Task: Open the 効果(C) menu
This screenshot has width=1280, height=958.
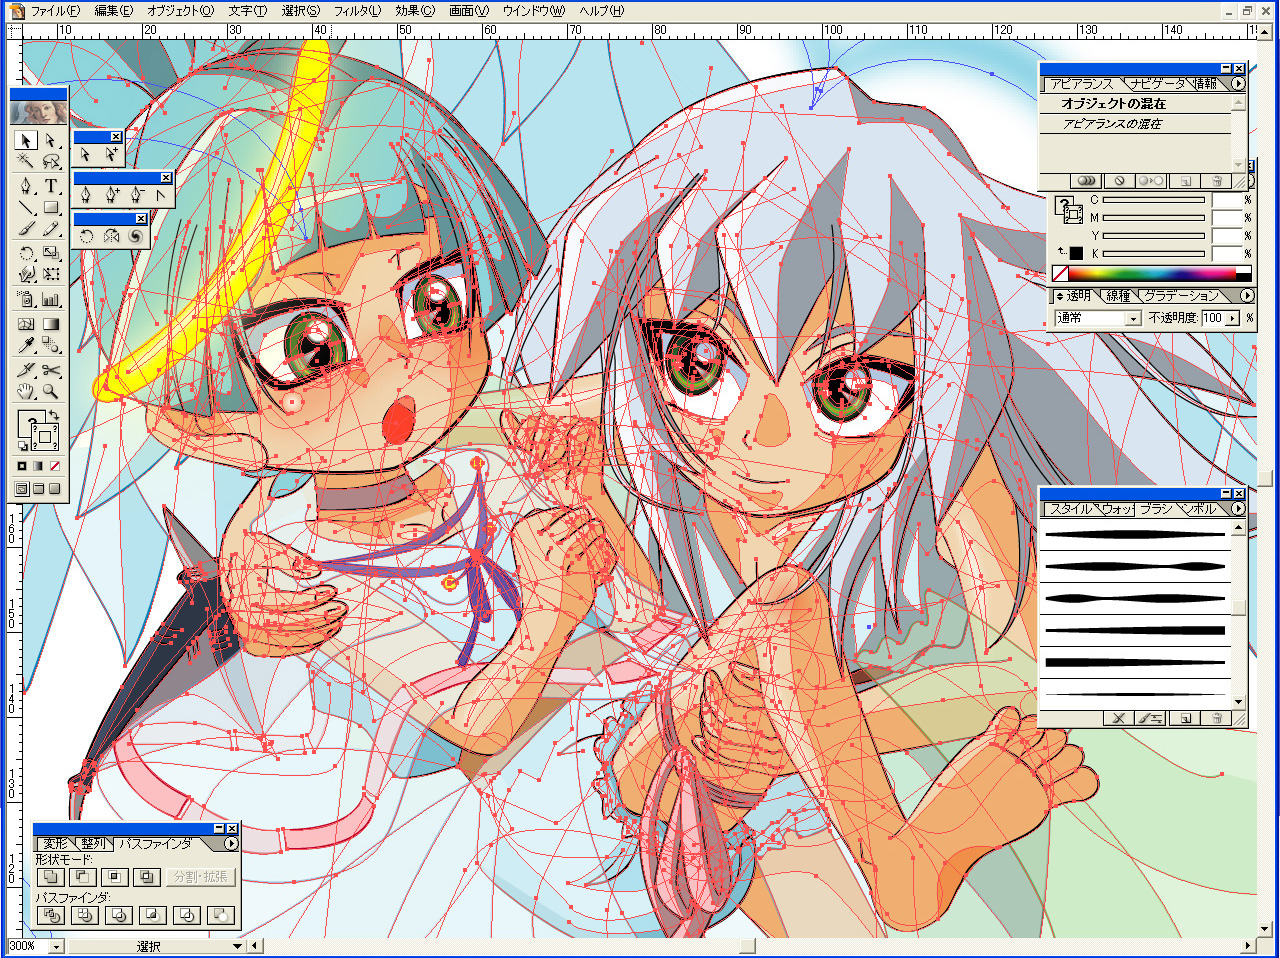Action: point(414,11)
